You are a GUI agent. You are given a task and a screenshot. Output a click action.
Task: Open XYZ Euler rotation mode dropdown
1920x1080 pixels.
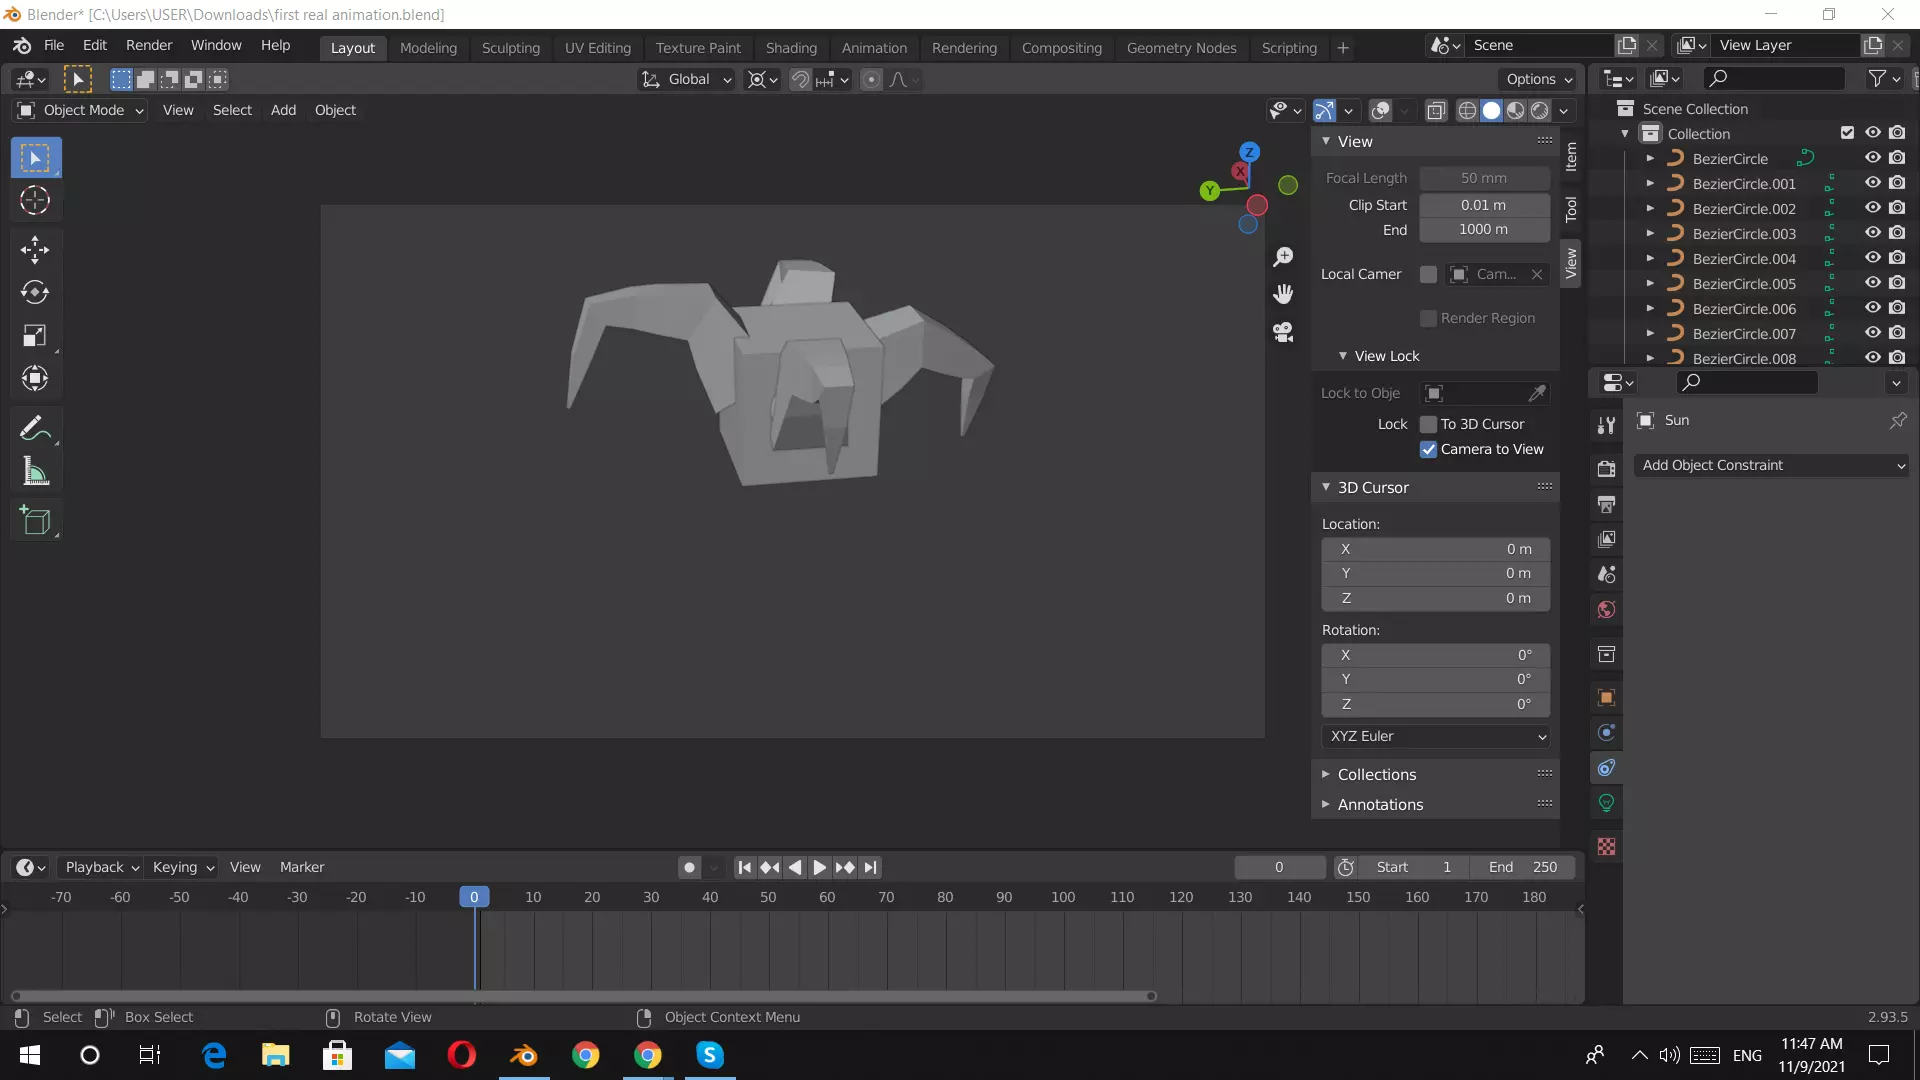[1436, 736]
